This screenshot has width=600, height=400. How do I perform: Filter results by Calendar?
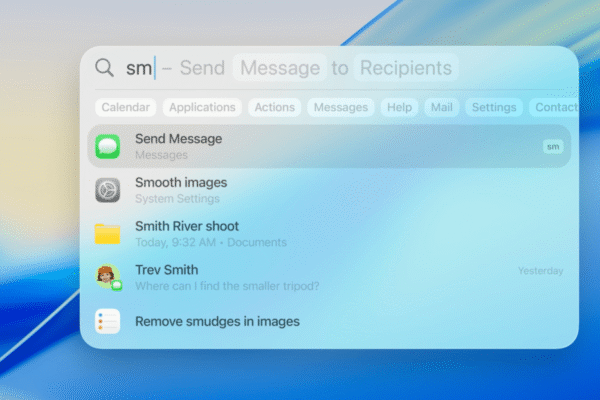[x=125, y=107]
